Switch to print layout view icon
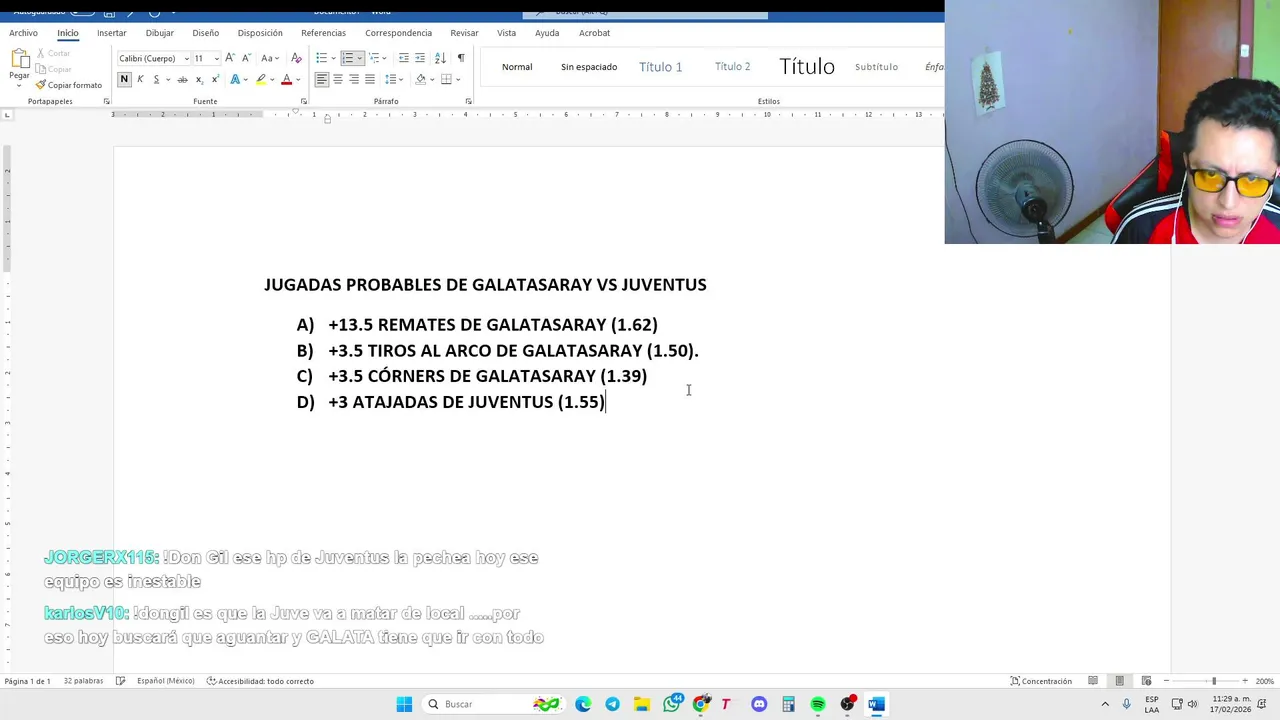Viewport: 1280px width, 720px height. [1119, 681]
